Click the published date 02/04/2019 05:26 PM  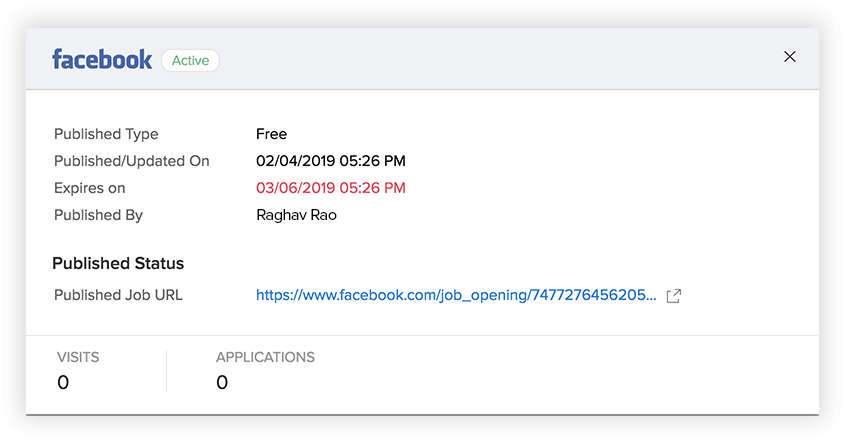[330, 161]
